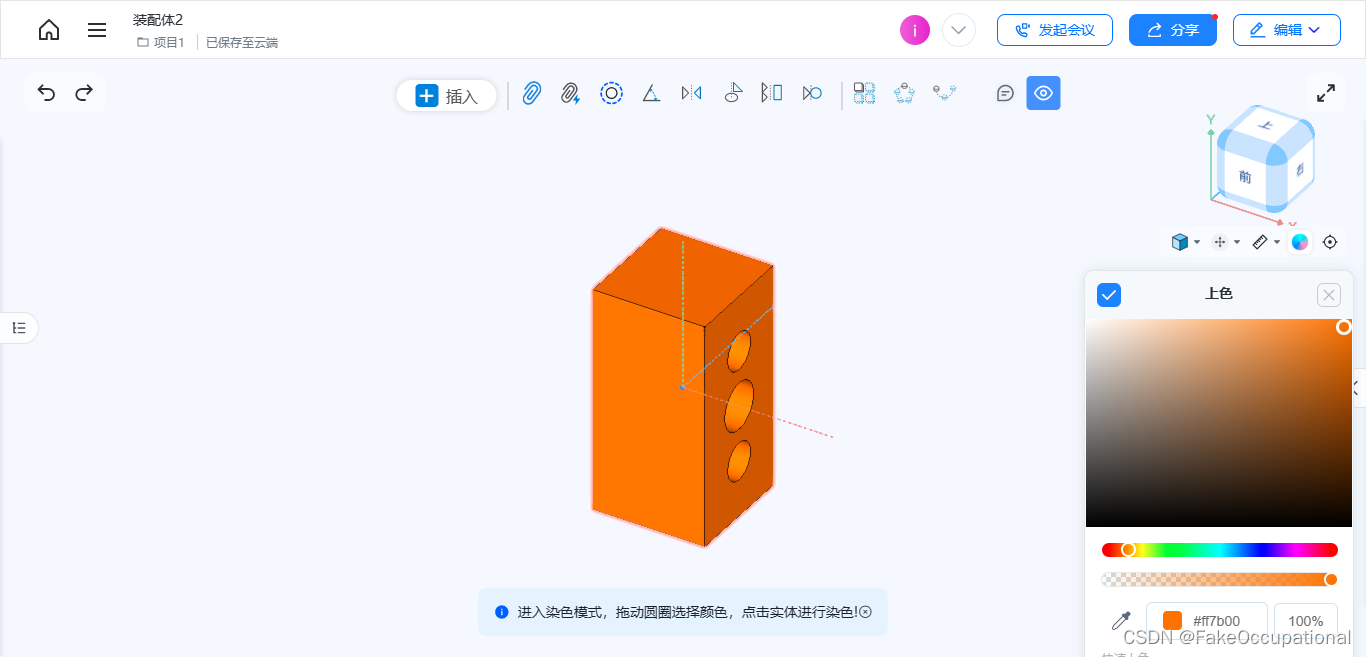
Task: Click the 发起会议 start meeting button
Action: pyautogui.click(x=1054, y=30)
